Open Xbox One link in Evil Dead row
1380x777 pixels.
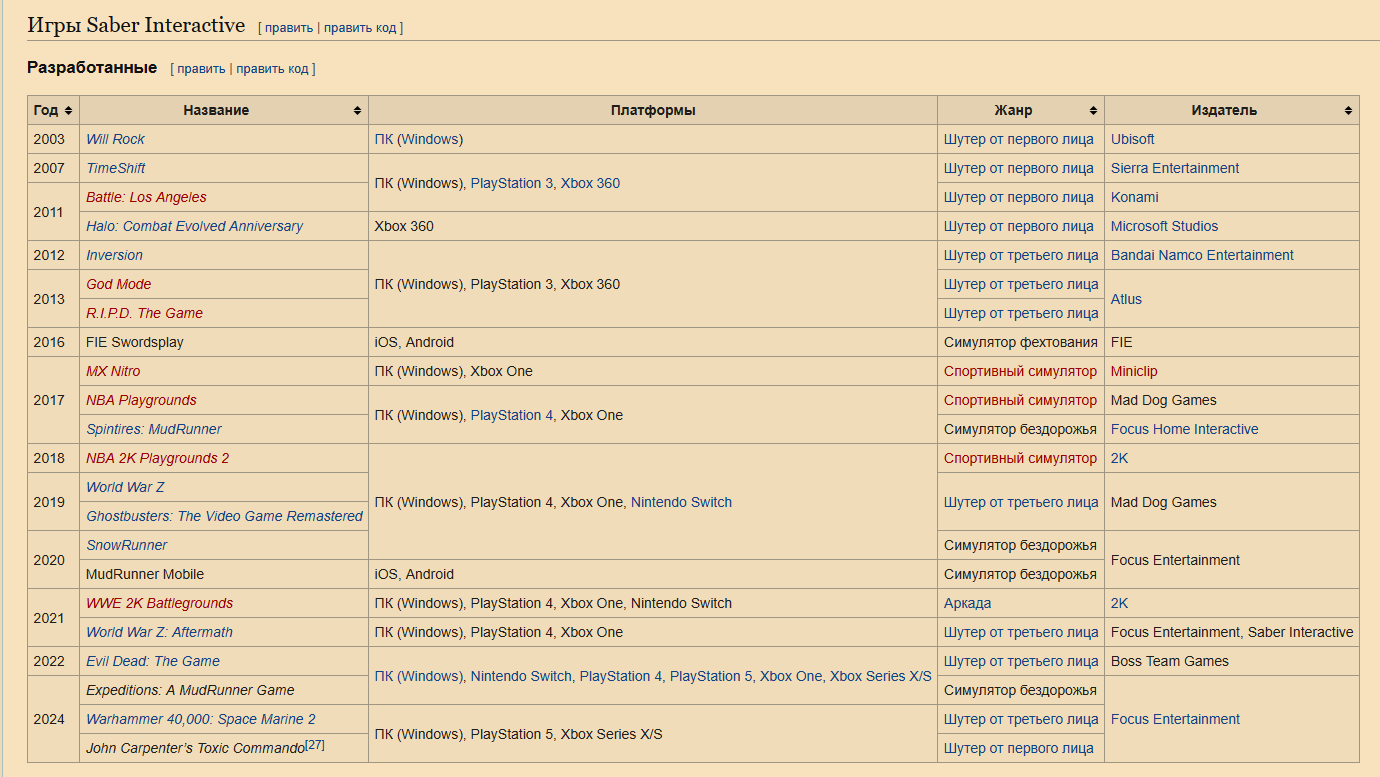pyautogui.click(x=791, y=676)
